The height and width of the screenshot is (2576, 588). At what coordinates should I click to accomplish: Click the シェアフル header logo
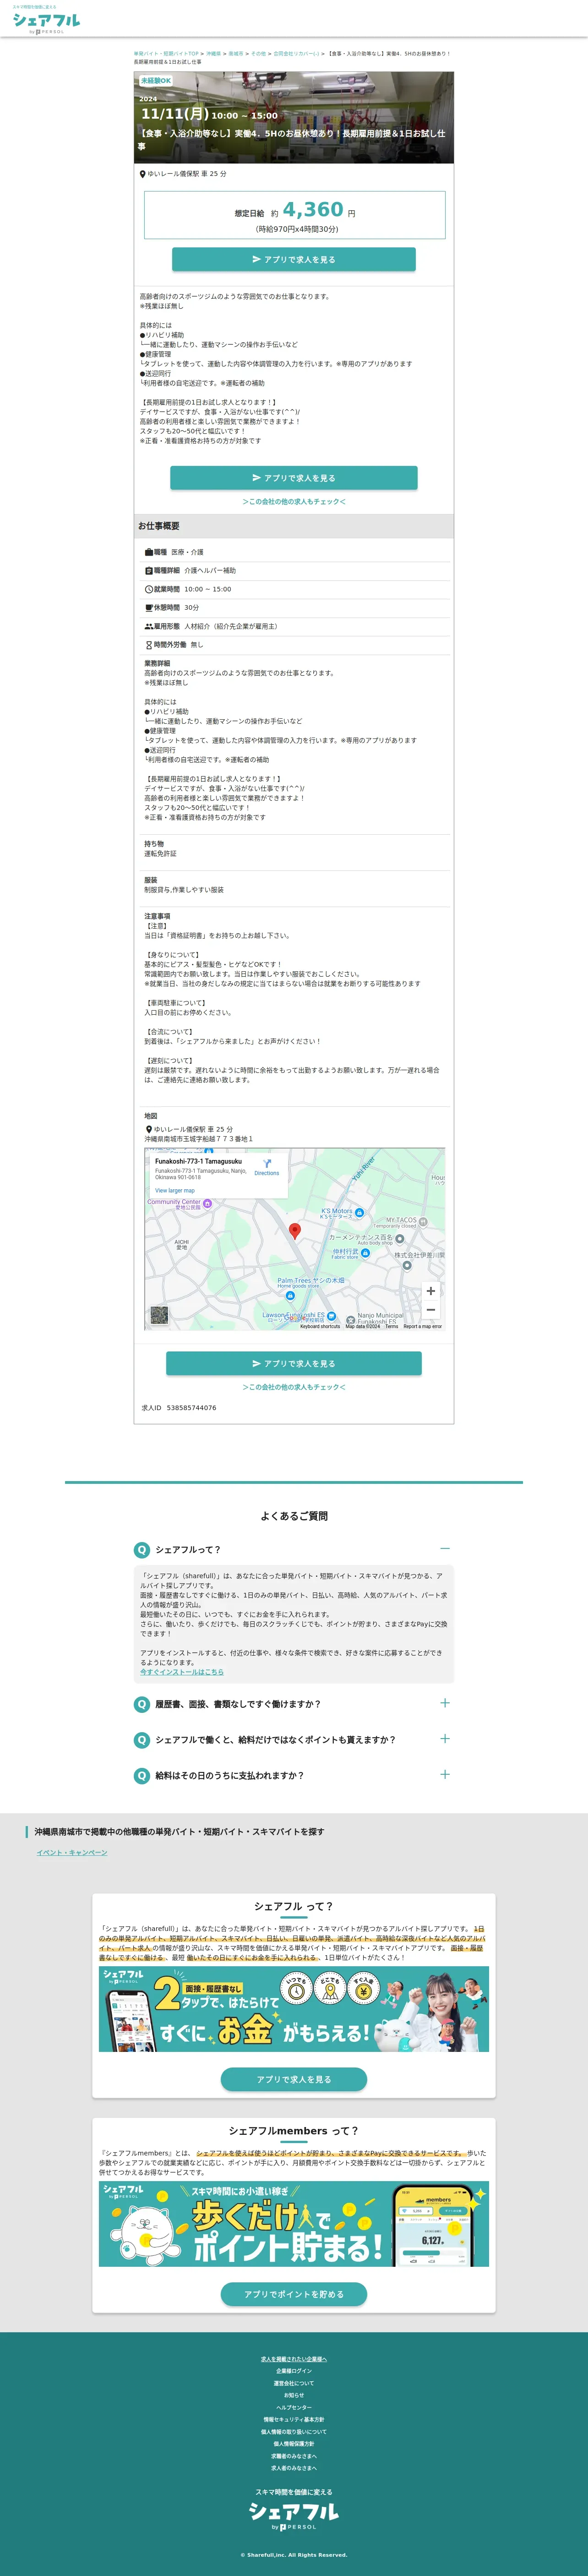click(x=46, y=21)
